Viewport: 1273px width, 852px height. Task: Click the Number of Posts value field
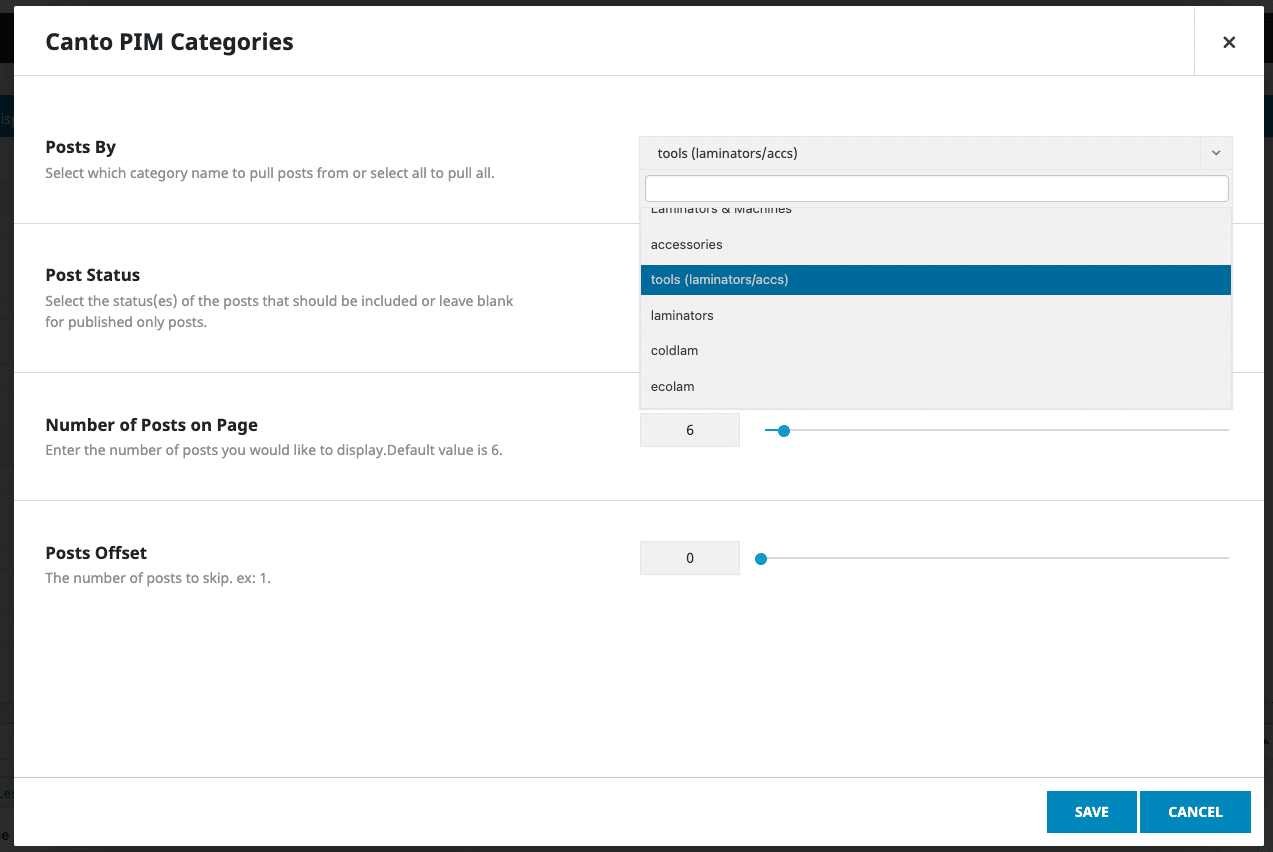(x=690, y=430)
